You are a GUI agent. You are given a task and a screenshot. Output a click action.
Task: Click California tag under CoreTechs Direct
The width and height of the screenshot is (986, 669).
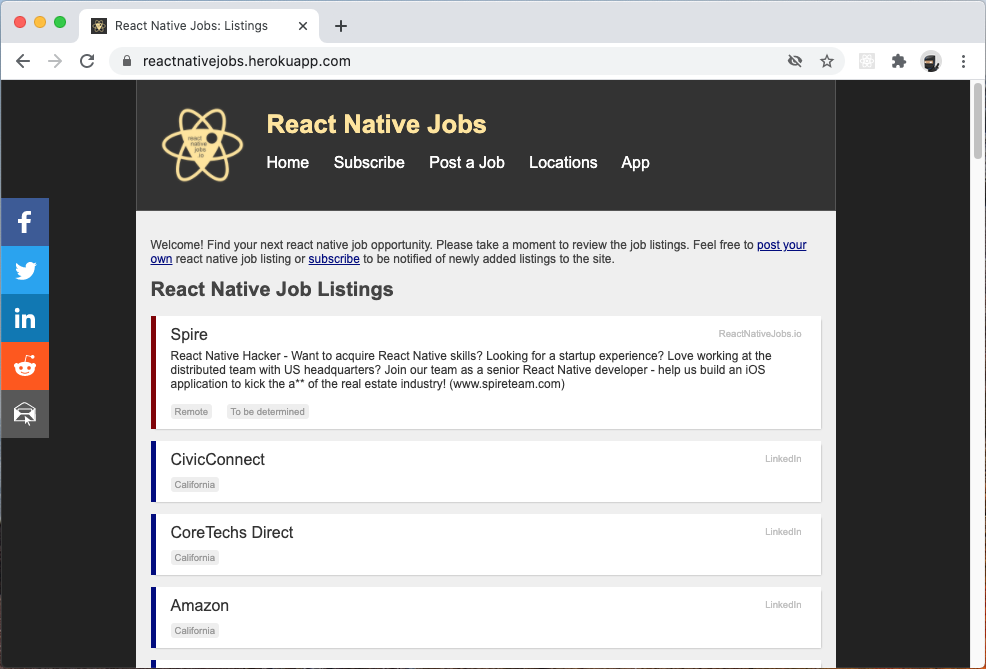[194, 558]
